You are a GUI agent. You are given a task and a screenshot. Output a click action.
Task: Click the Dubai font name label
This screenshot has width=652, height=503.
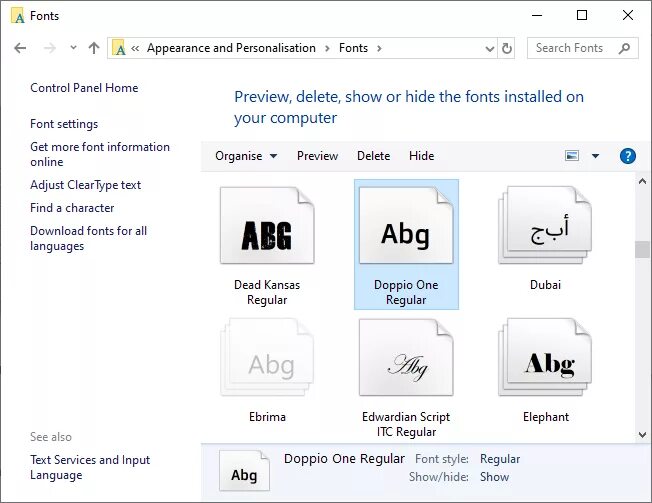click(545, 285)
